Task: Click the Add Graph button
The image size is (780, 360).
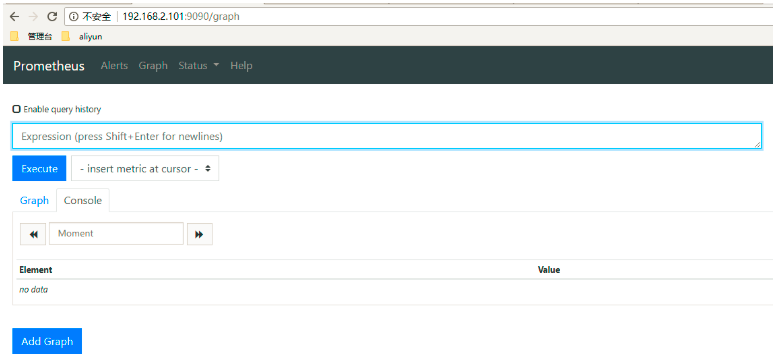Action: (x=47, y=341)
